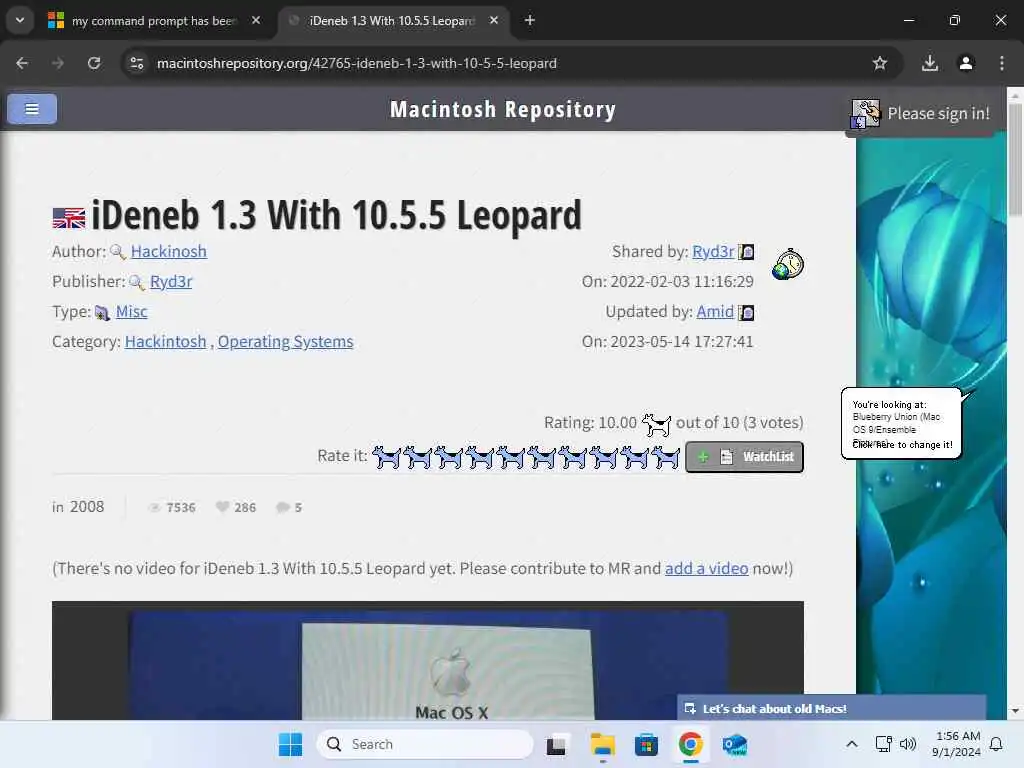Open Chrome three-dot menu
The image size is (1024, 768).
point(1002,63)
